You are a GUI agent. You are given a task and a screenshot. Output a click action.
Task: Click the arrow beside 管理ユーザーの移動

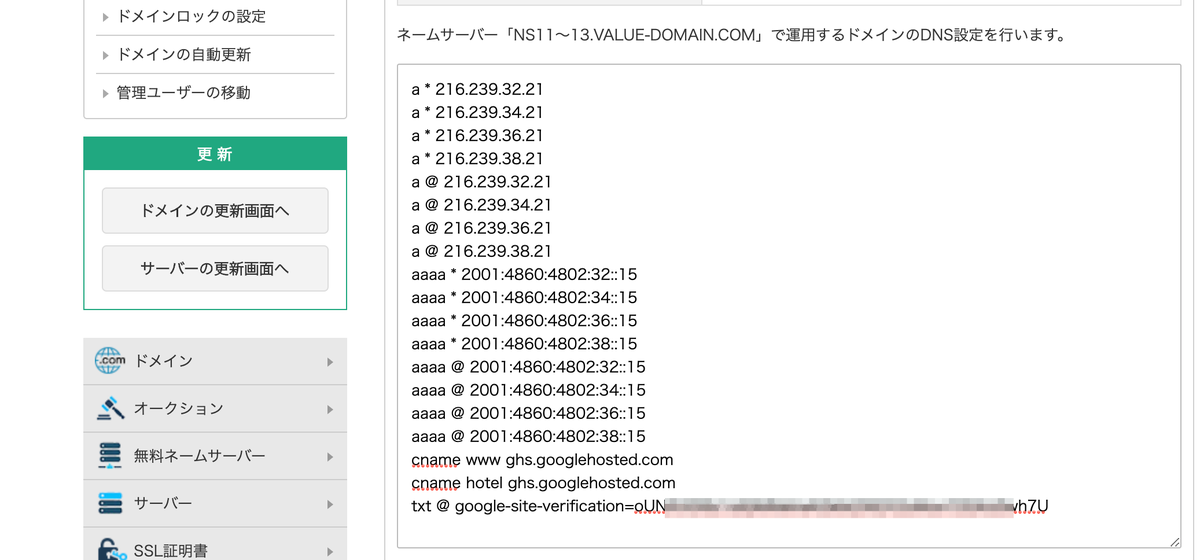[106, 93]
